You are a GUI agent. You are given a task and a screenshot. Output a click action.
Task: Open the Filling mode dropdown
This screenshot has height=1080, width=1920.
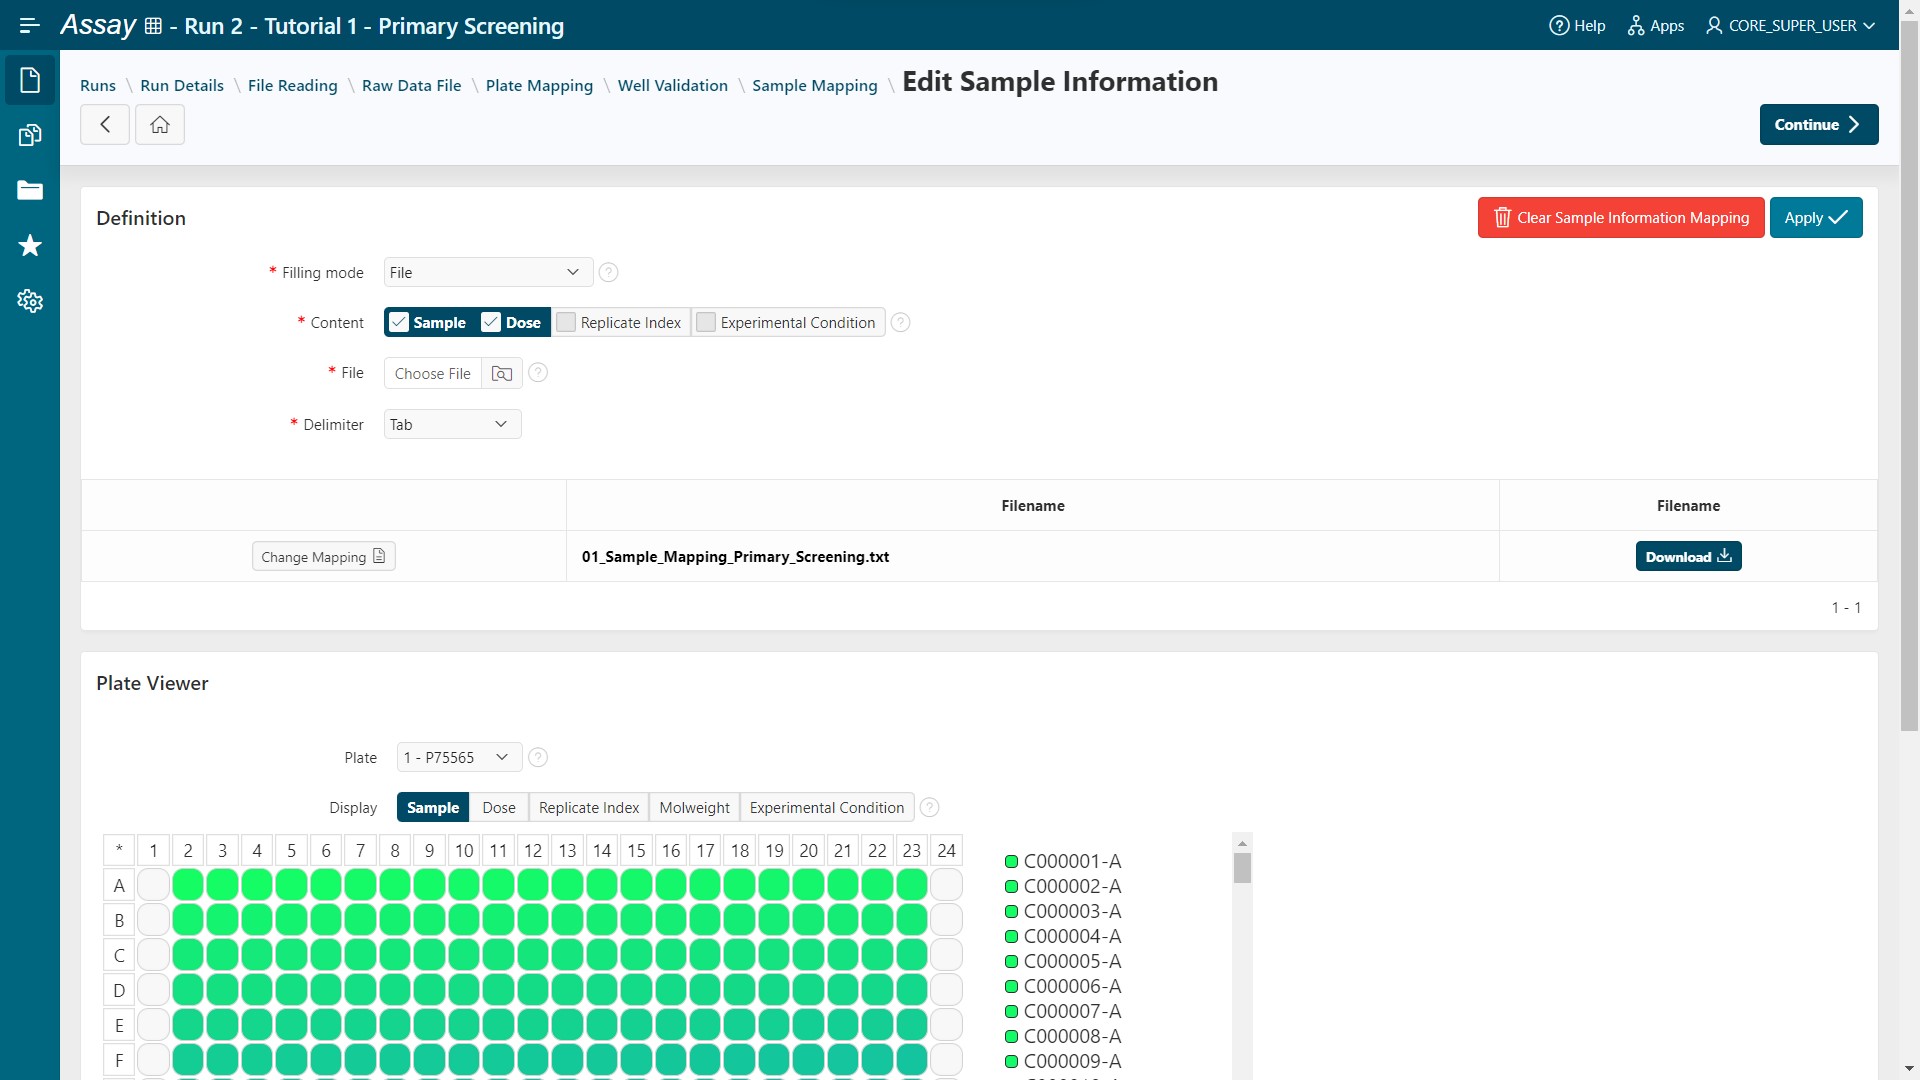tap(488, 272)
